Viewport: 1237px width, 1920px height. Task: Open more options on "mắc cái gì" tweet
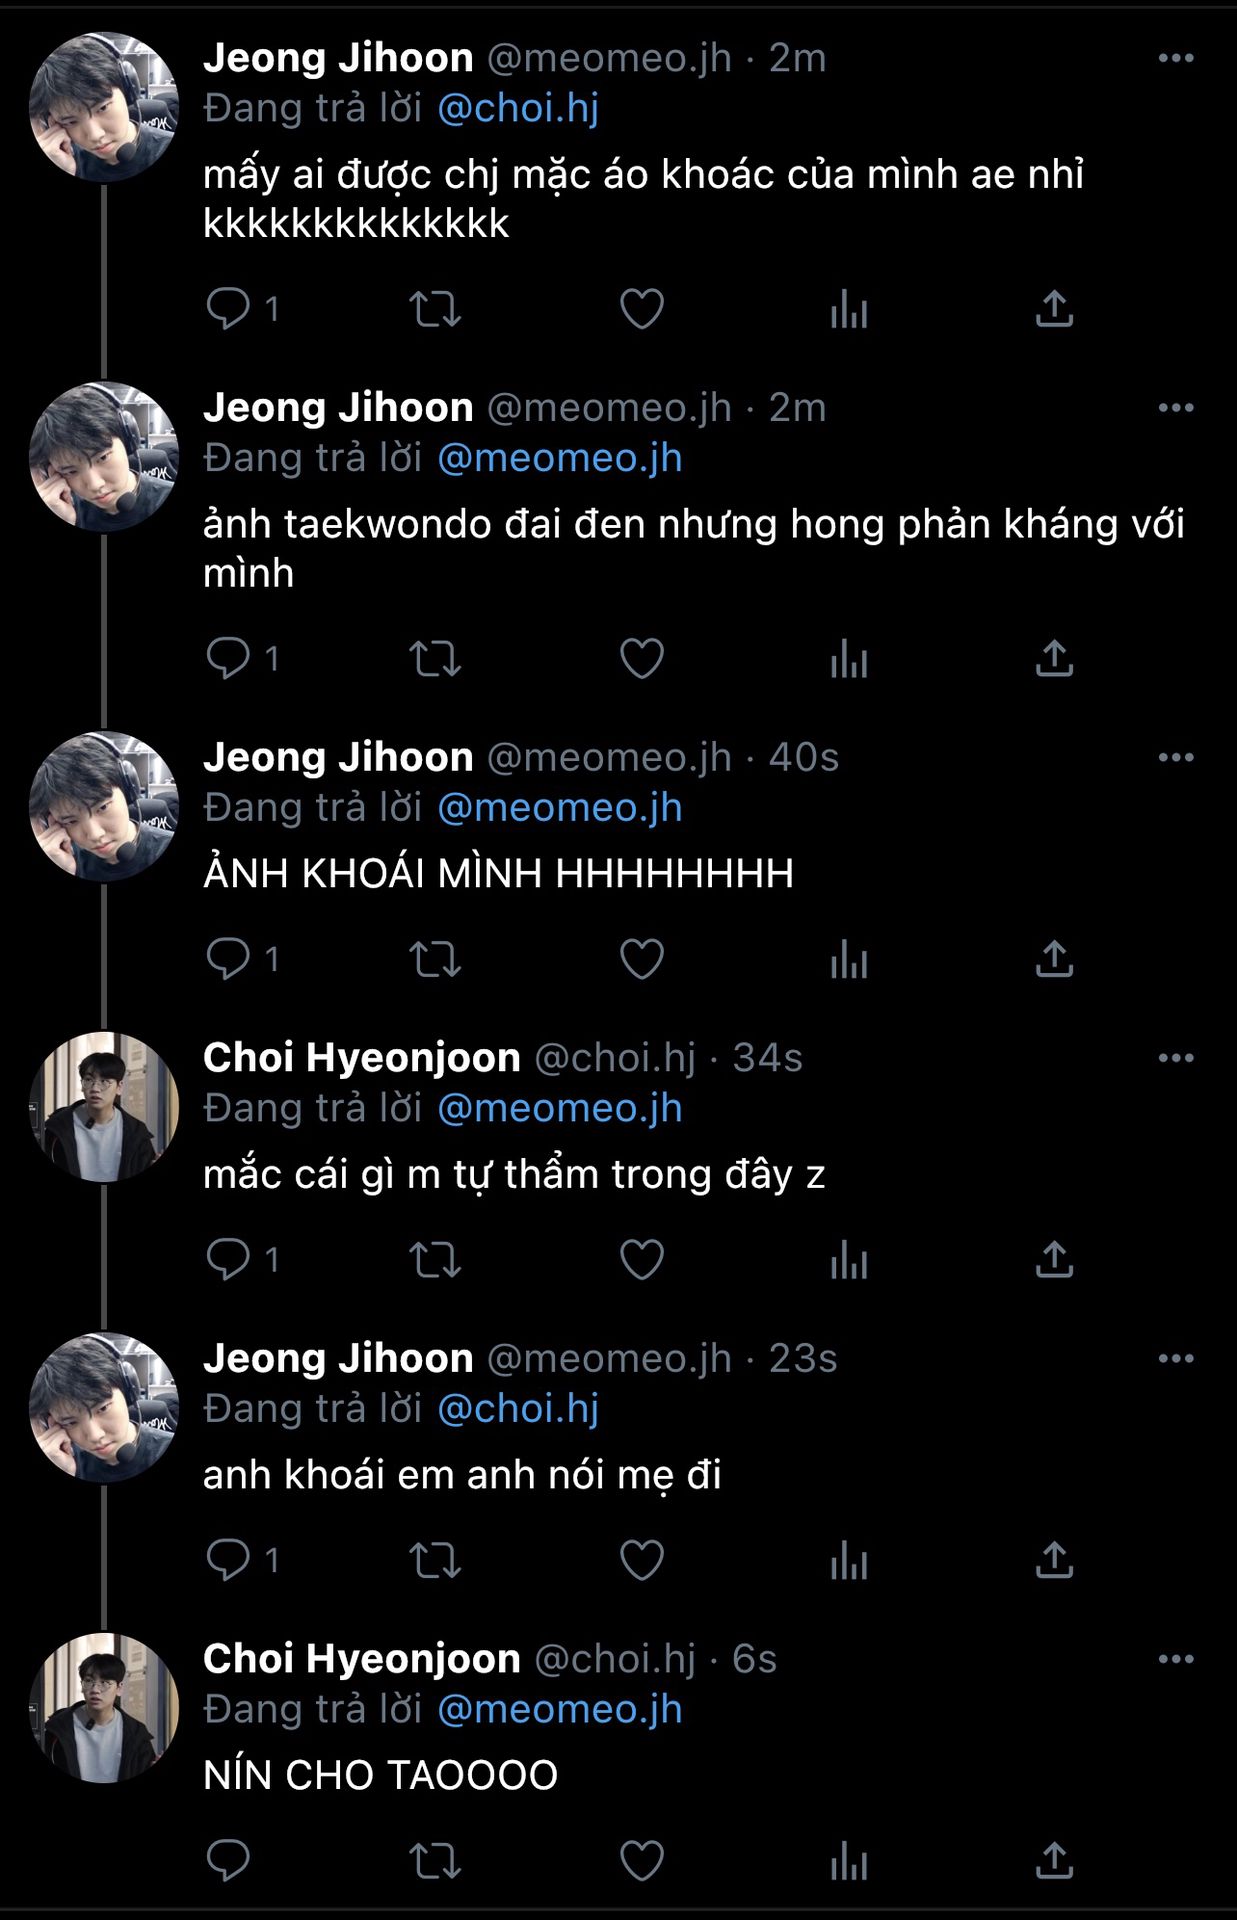click(x=1176, y=1058)
